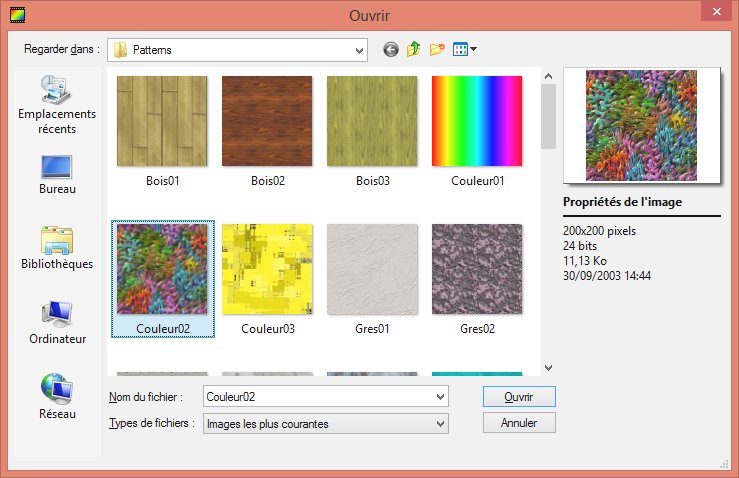The width and height of the screenshot is (739, 478).
Task: Click the Annuler button
Action: point(518,423)
